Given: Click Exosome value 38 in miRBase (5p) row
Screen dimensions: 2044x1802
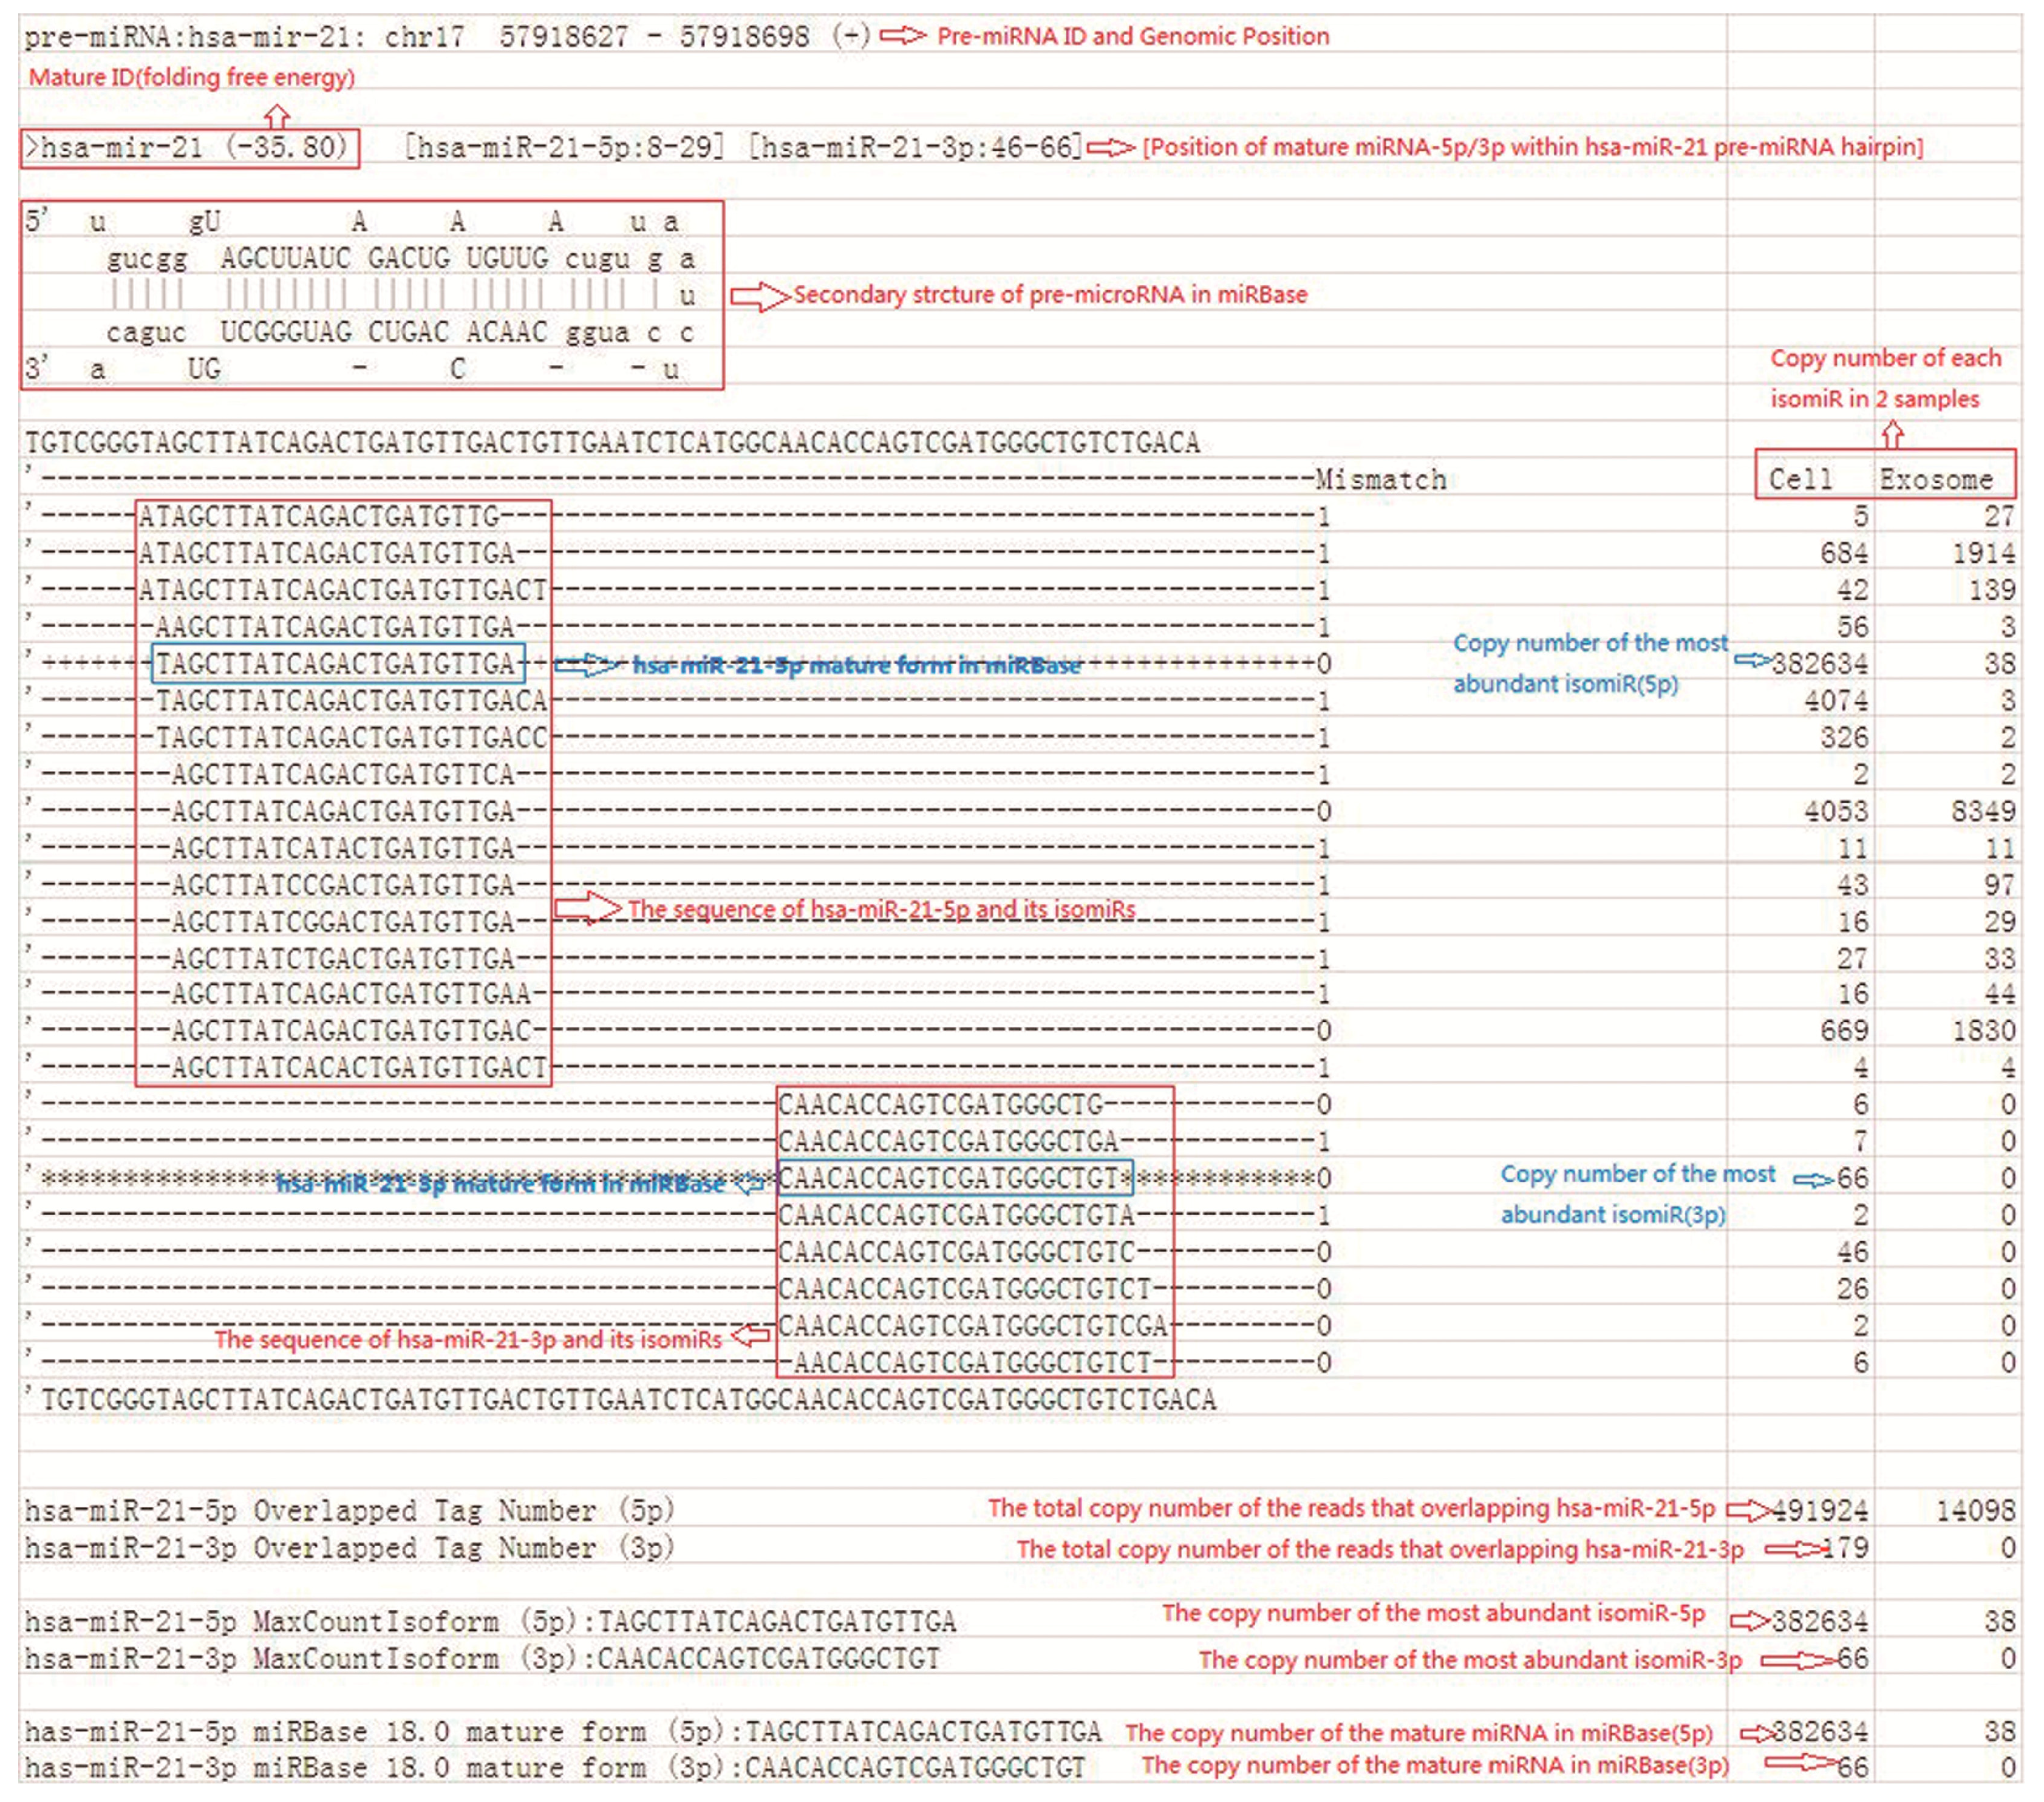Looking at the screenshot, I should [x=2000, y=1732].
